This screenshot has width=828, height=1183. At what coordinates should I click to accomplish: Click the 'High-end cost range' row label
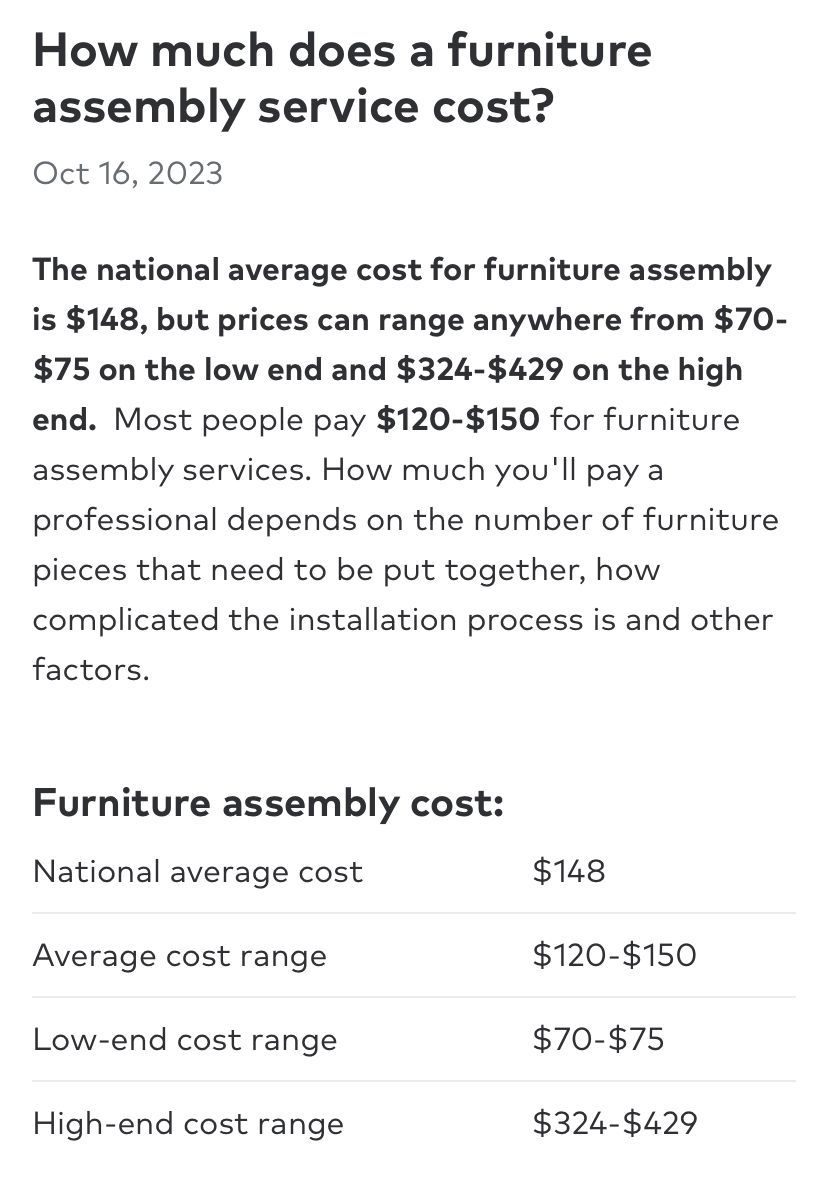click(188, 1124)
